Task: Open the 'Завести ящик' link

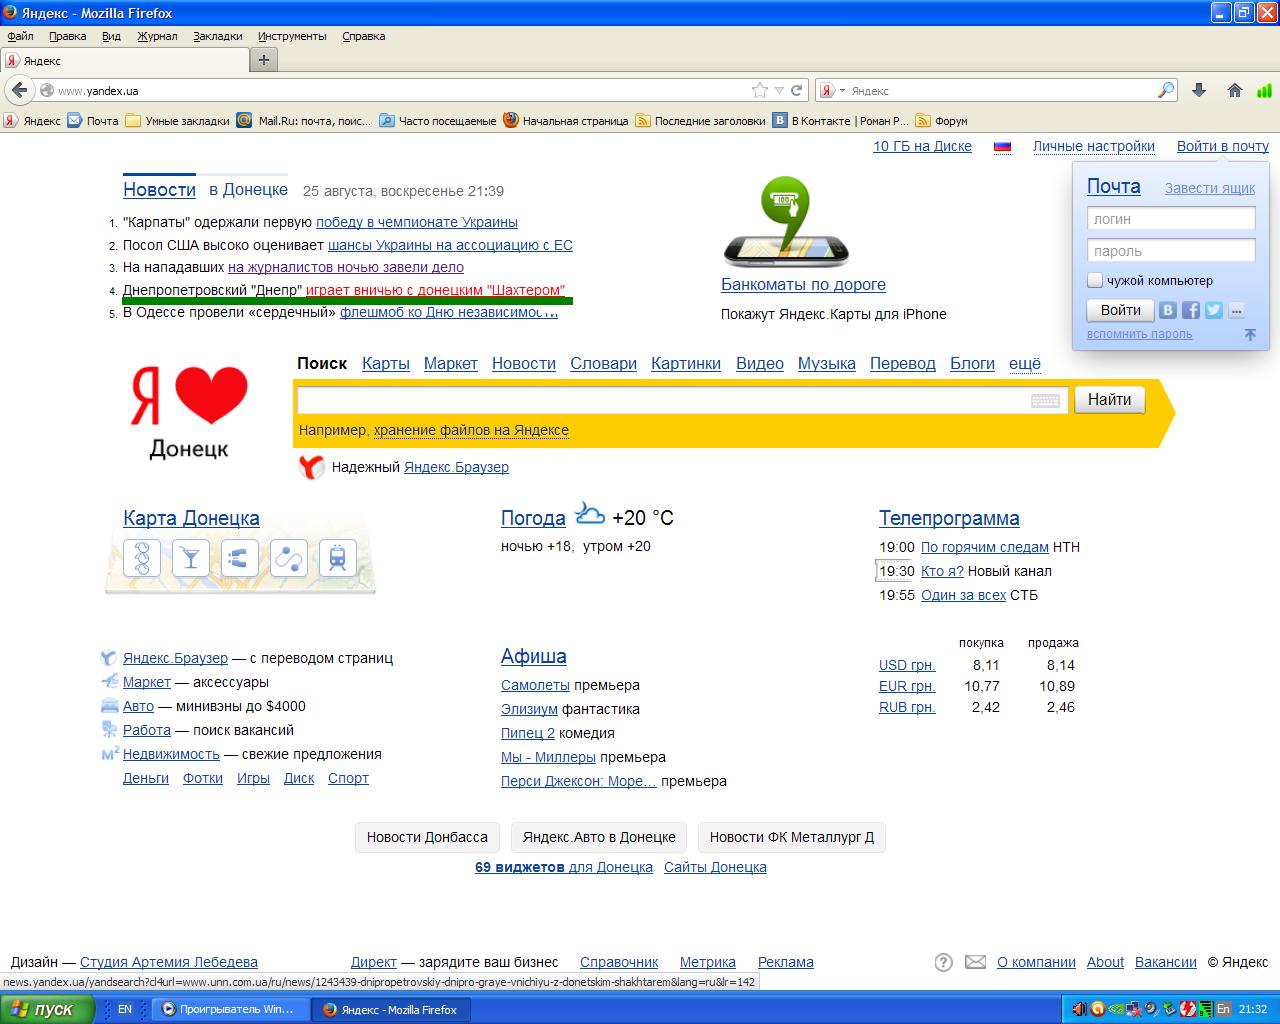Action: click(x=1210, y=188)
